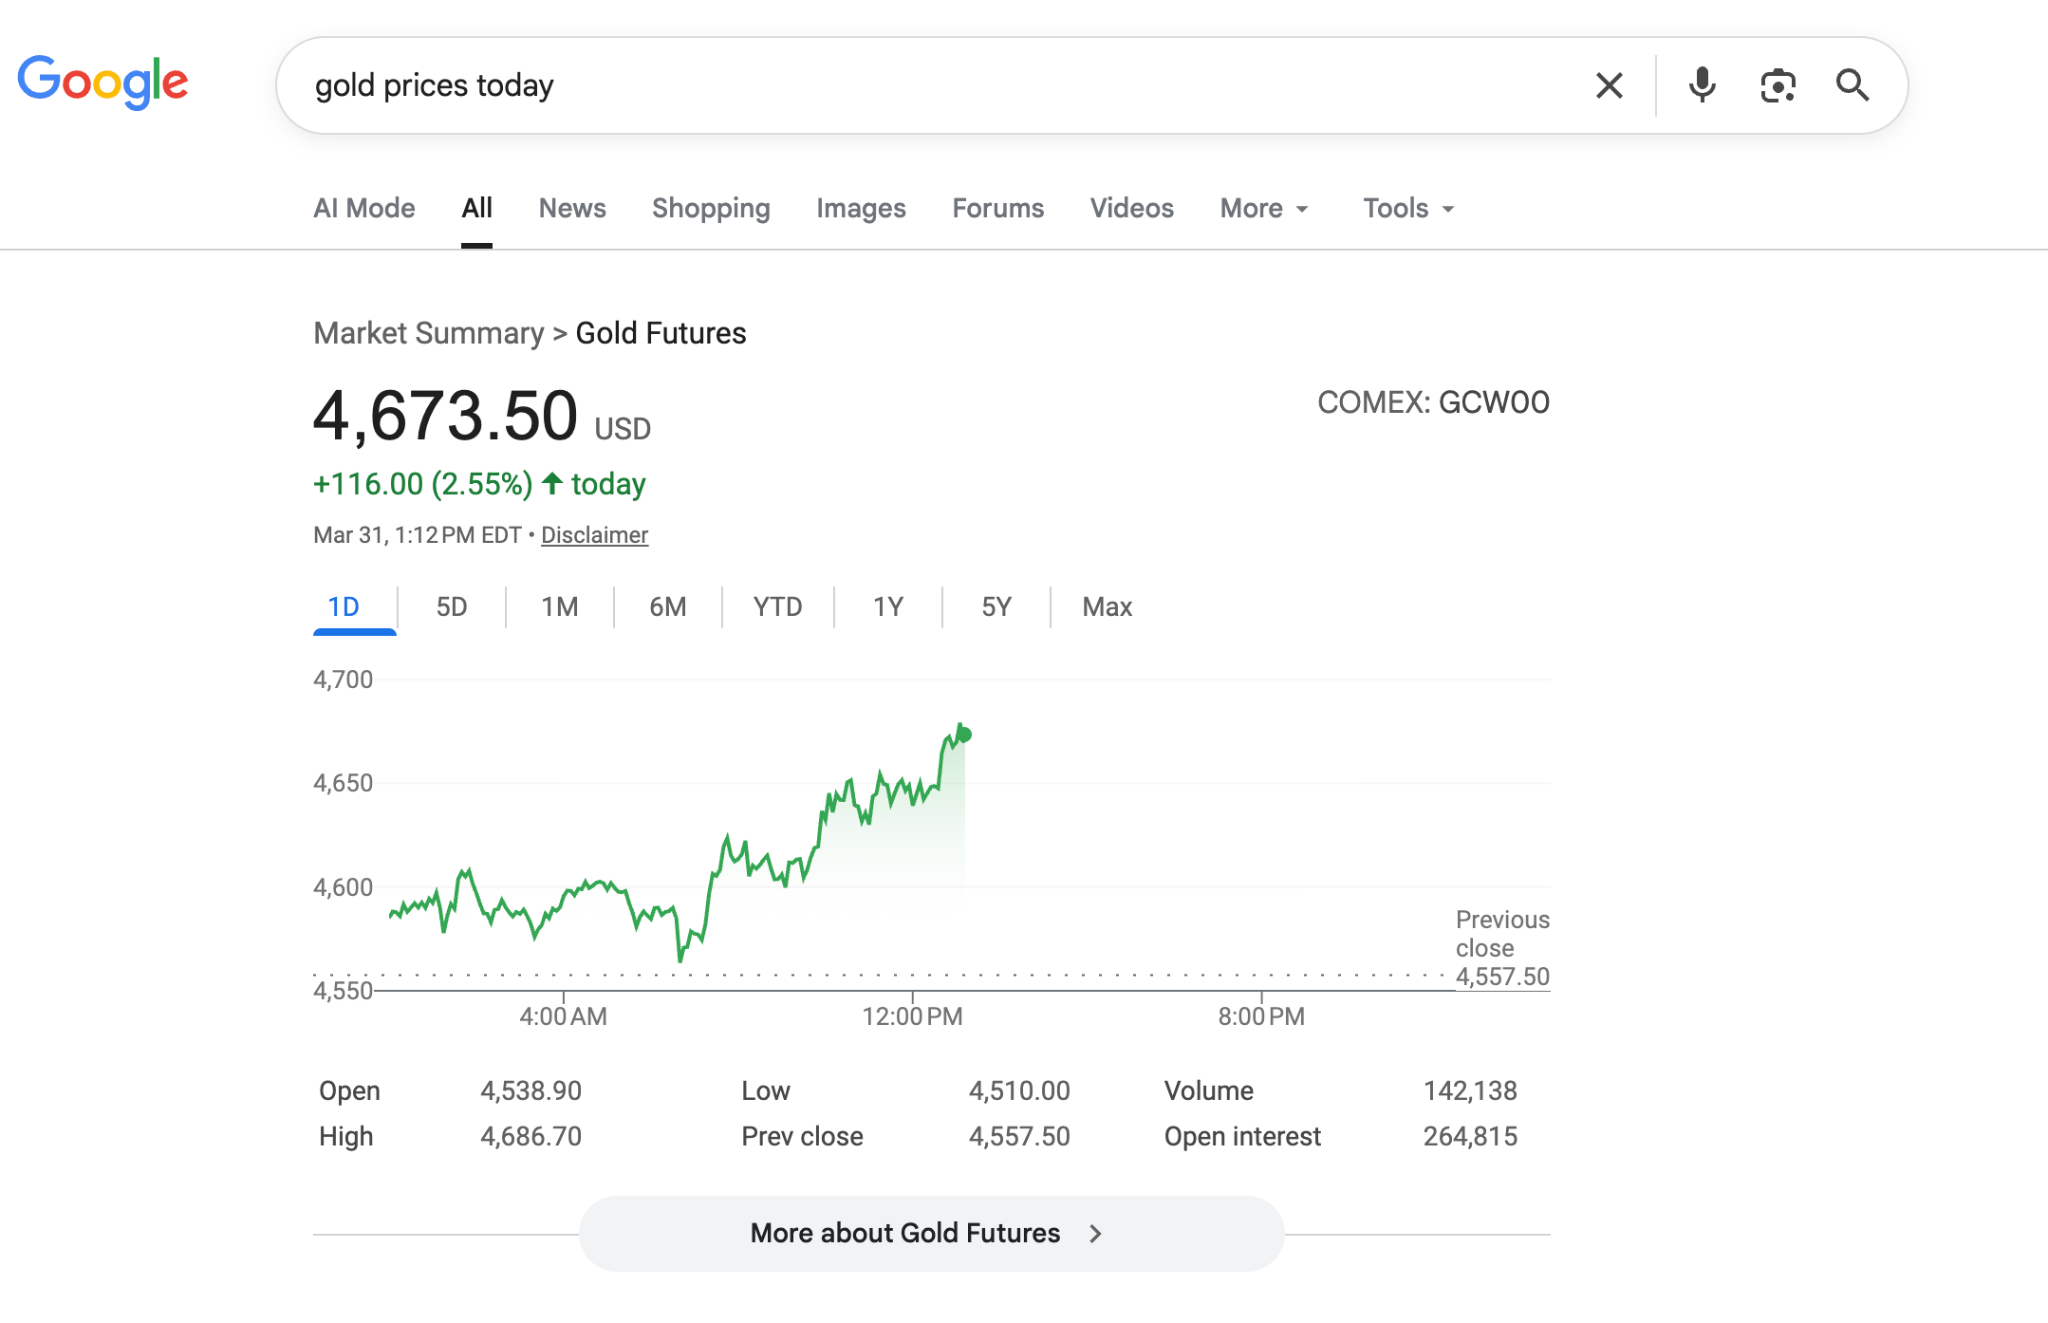Select the AI Mode tab
Viewport: 2048px width, 1323px height.
click(x=363, y=208)
